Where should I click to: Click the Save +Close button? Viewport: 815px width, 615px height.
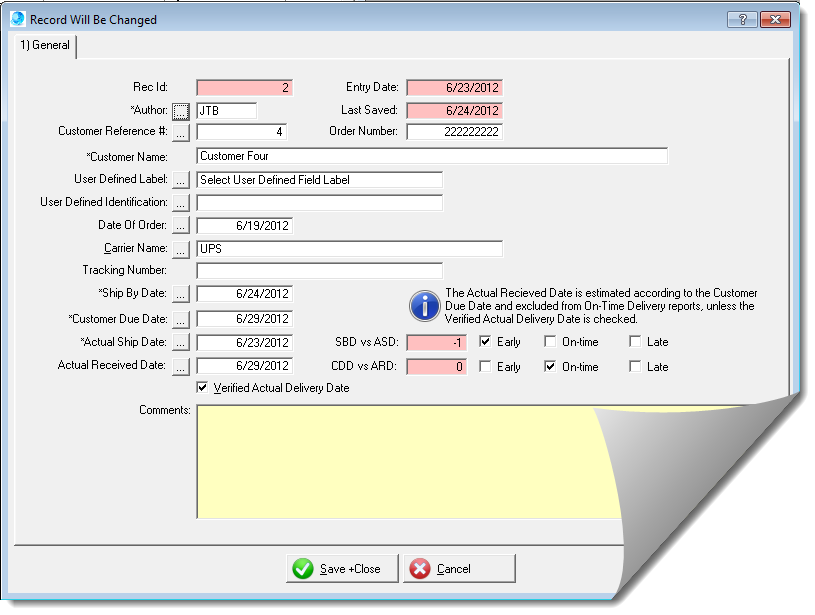[342, 569]
